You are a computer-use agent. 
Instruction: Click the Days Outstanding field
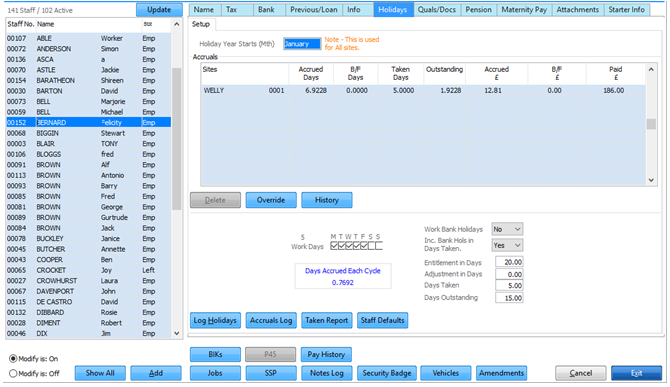tap(509, 298)
